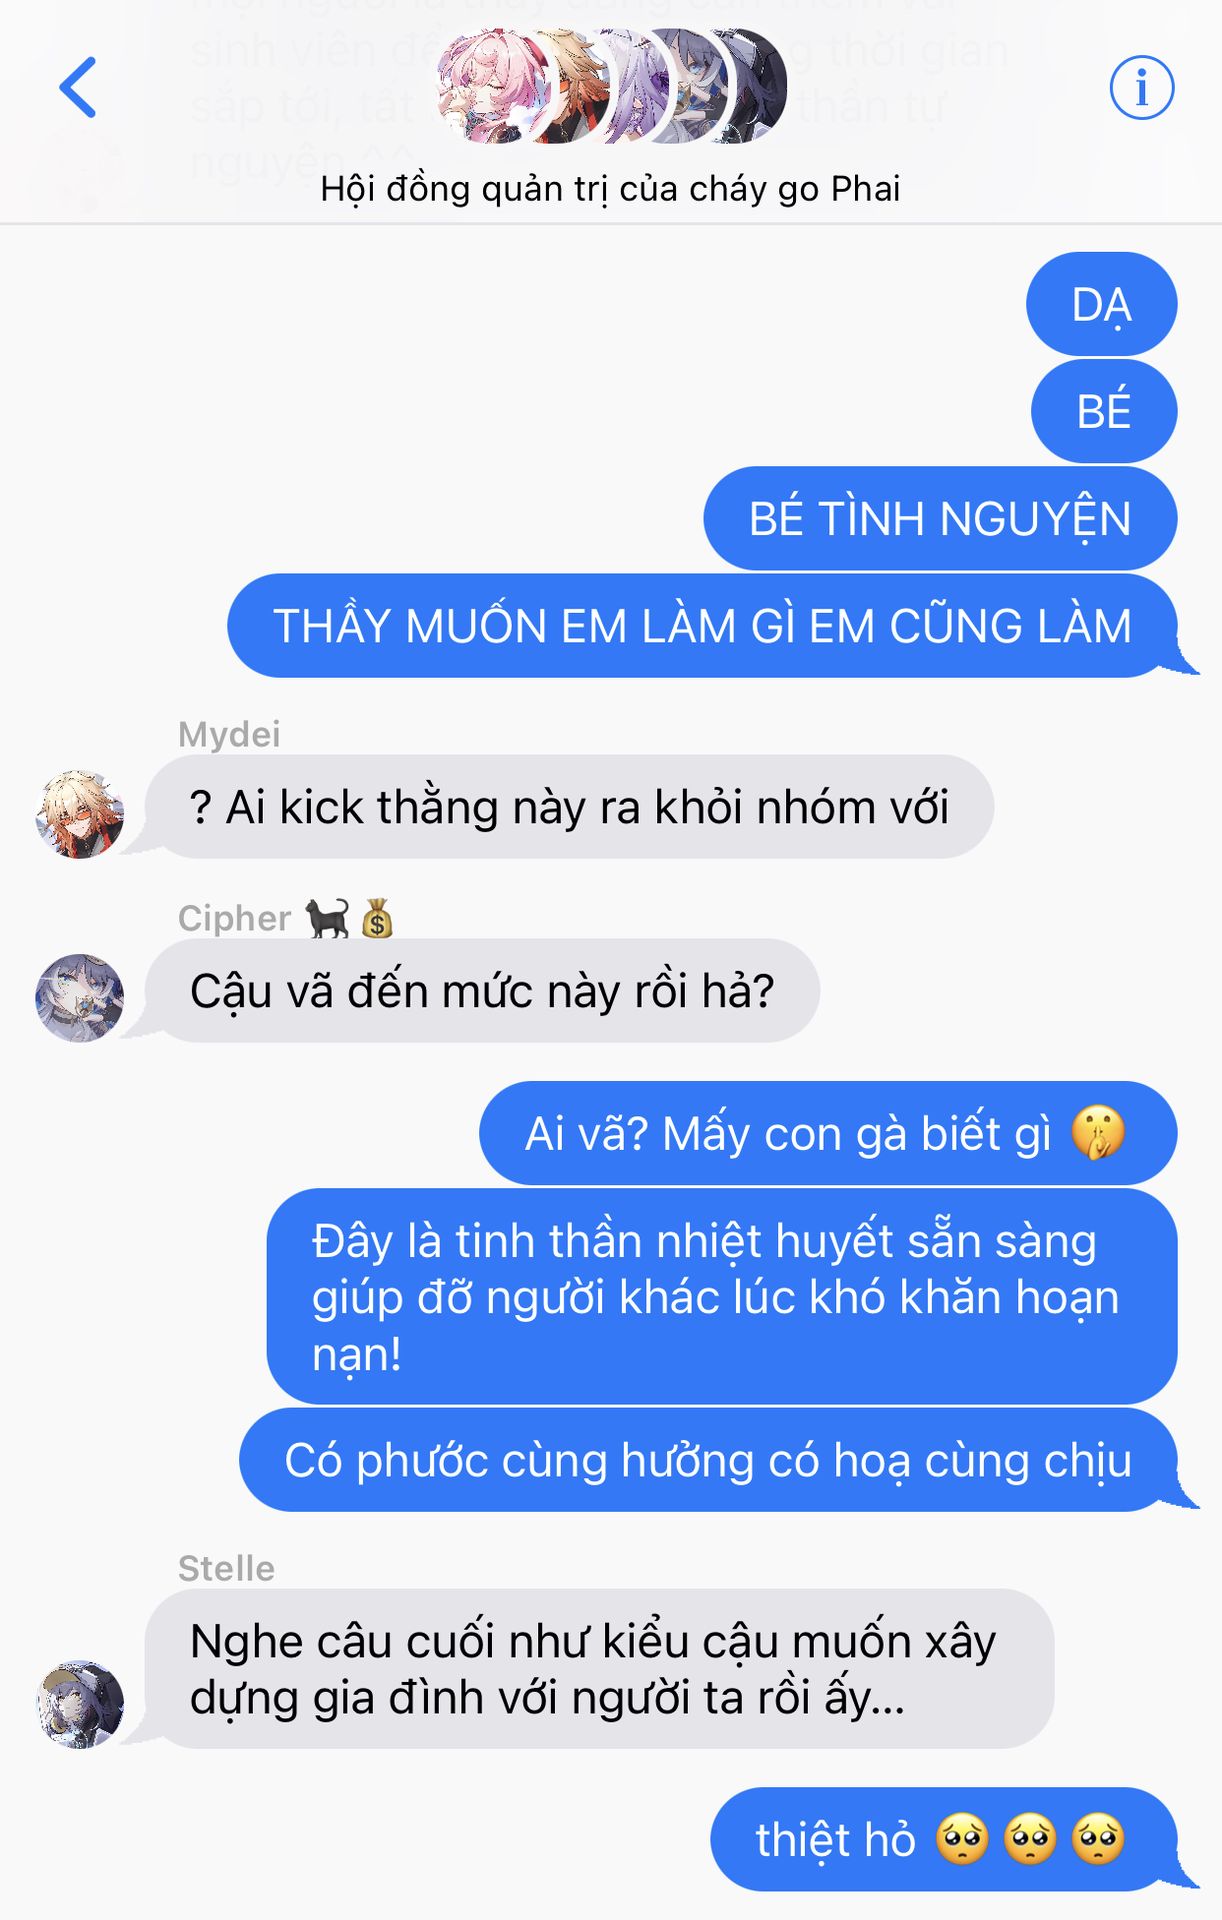Tap the "Đây là tinh thần nhiệt huyết" message
The width and height of the screenshot is (1222, 1920).
(722, 1296)
